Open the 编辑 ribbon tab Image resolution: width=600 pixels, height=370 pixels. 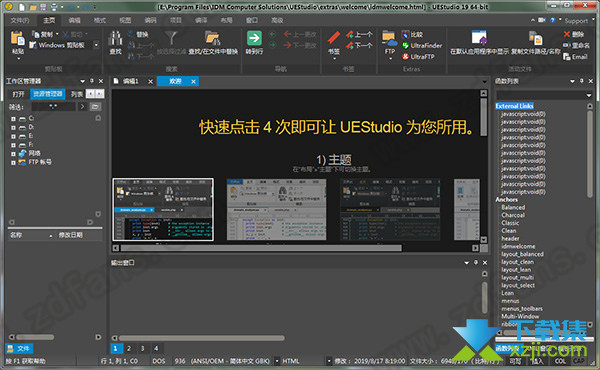(x=75, y=20)
